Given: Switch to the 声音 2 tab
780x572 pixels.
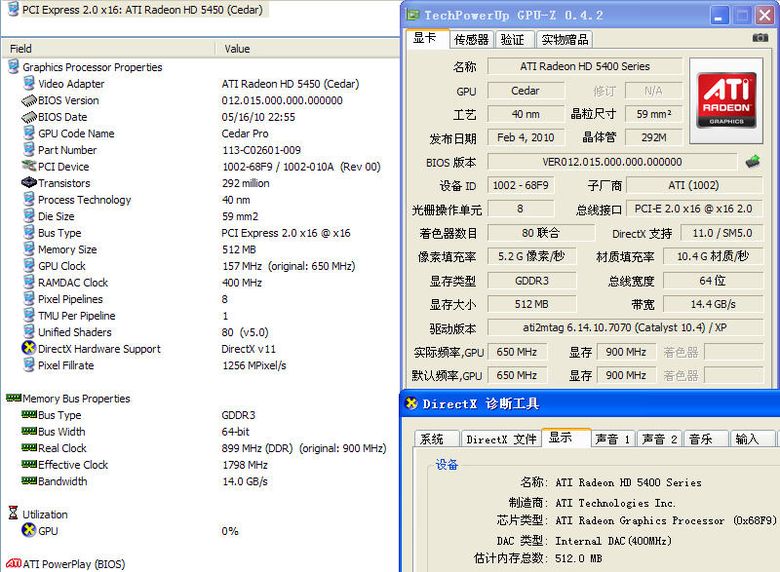Looking at the screenshot, I should coord(659,439).
